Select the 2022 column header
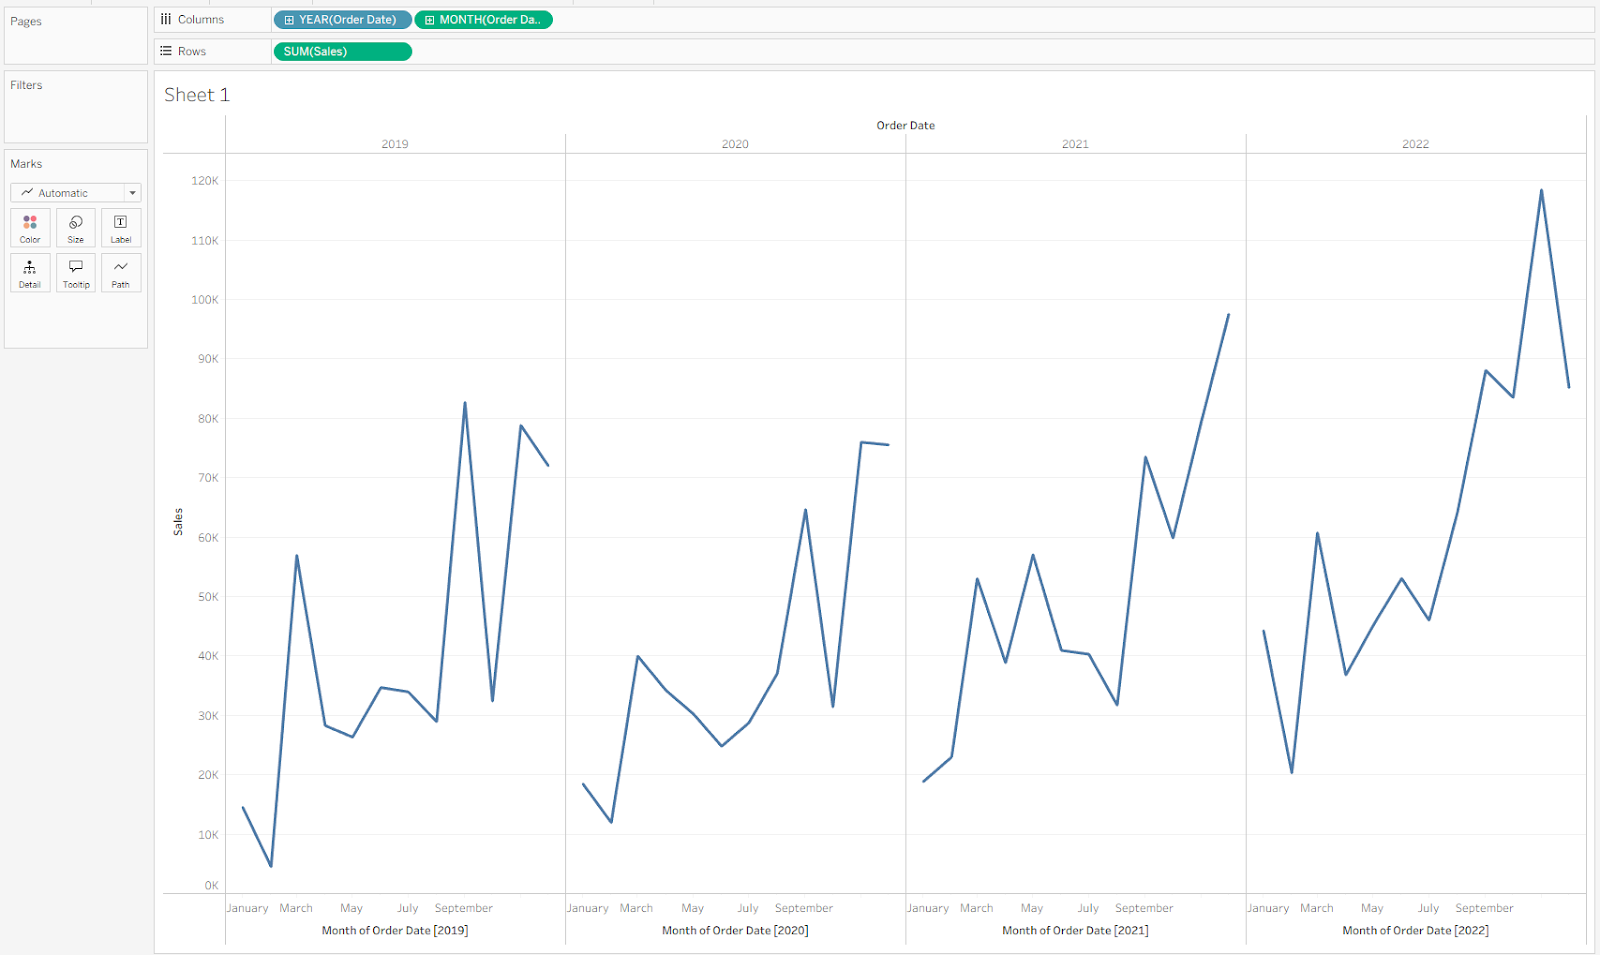 [1415, 144]
